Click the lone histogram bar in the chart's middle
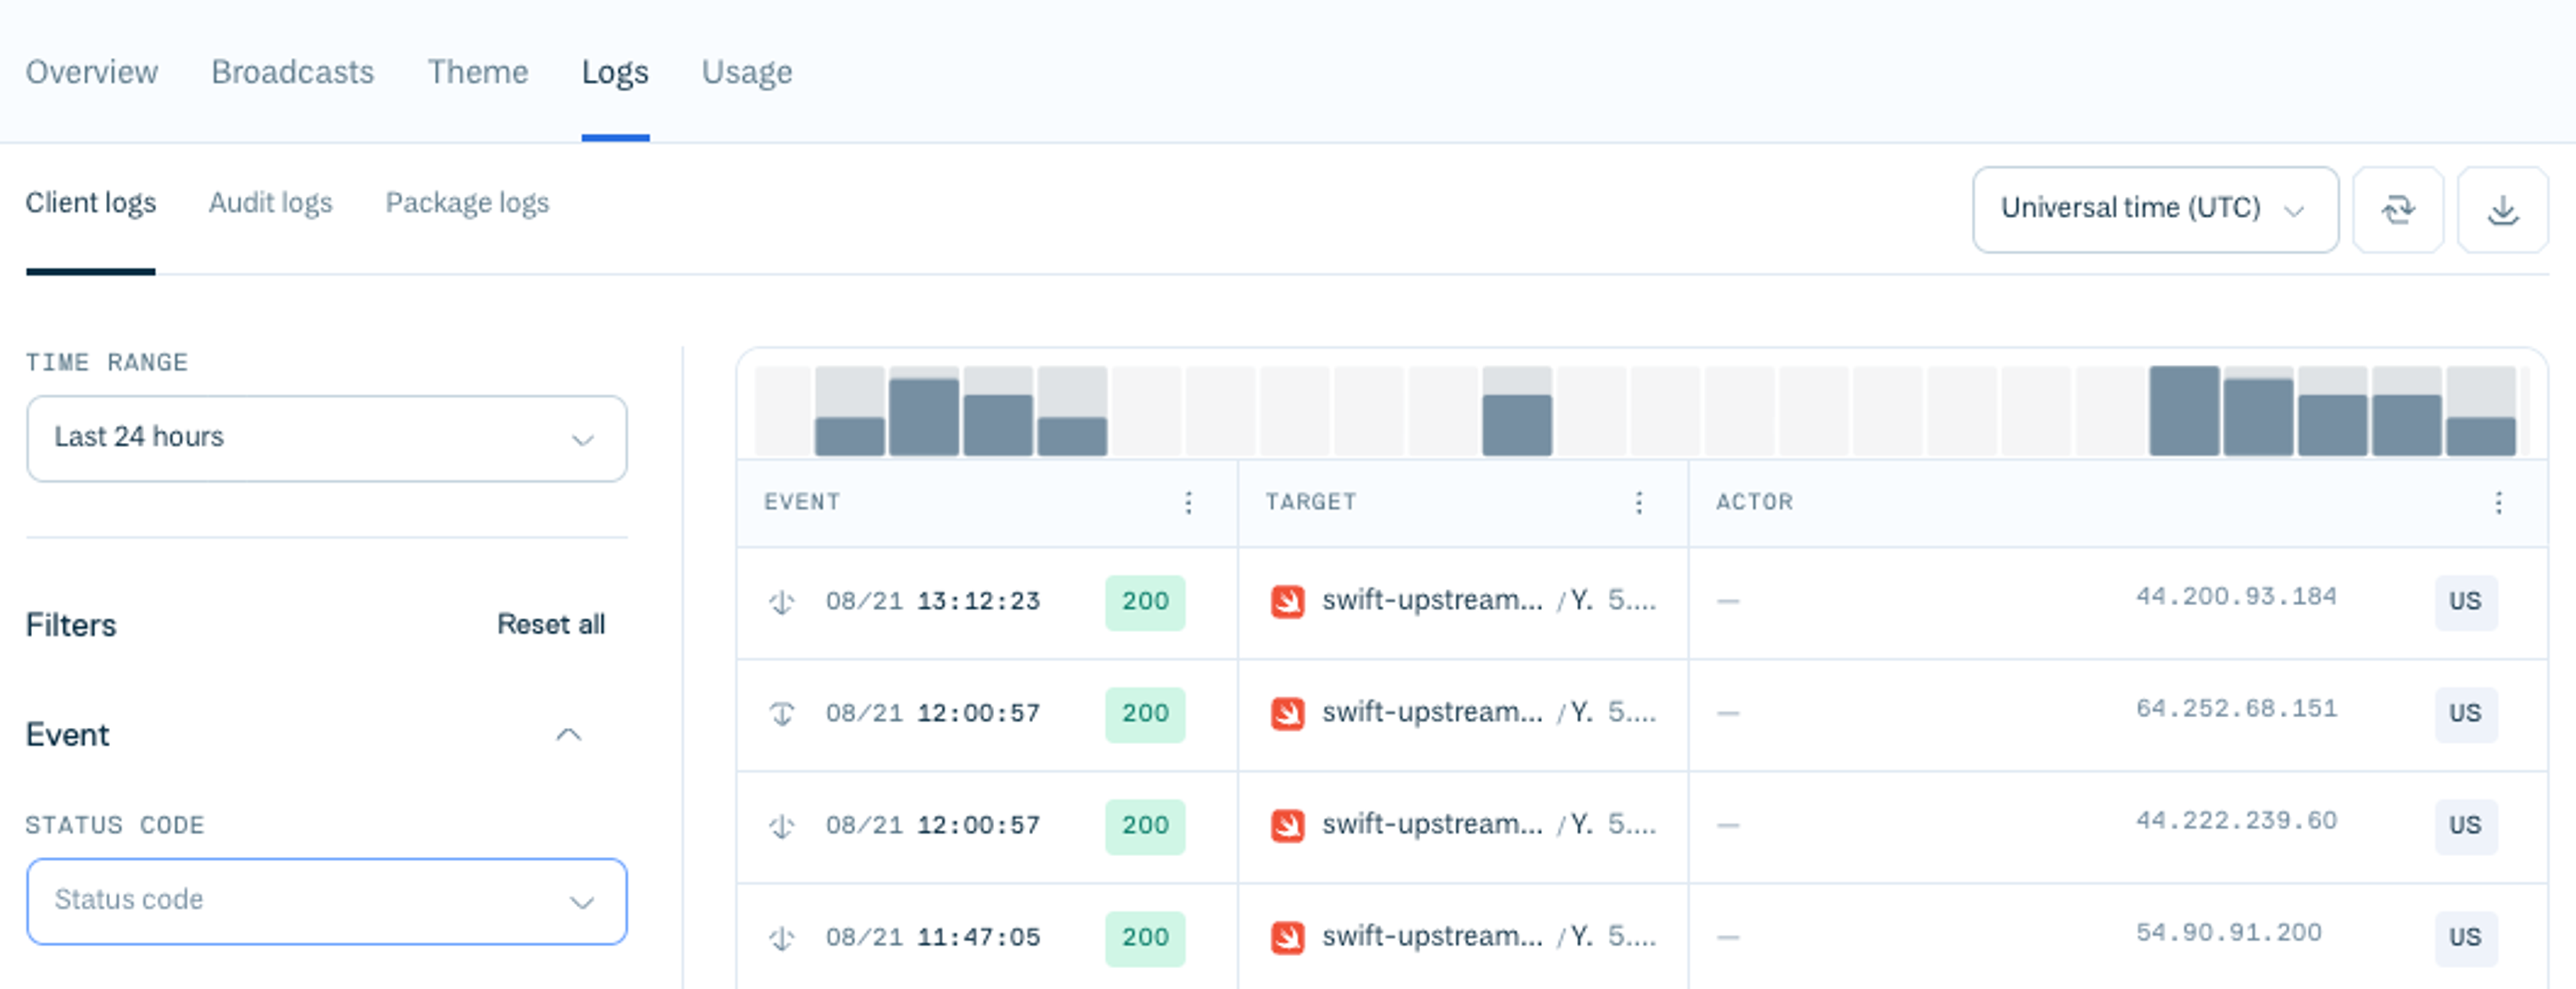Image resolution: width=2576 pixels, height=989 pixels. pos(1516,425)
